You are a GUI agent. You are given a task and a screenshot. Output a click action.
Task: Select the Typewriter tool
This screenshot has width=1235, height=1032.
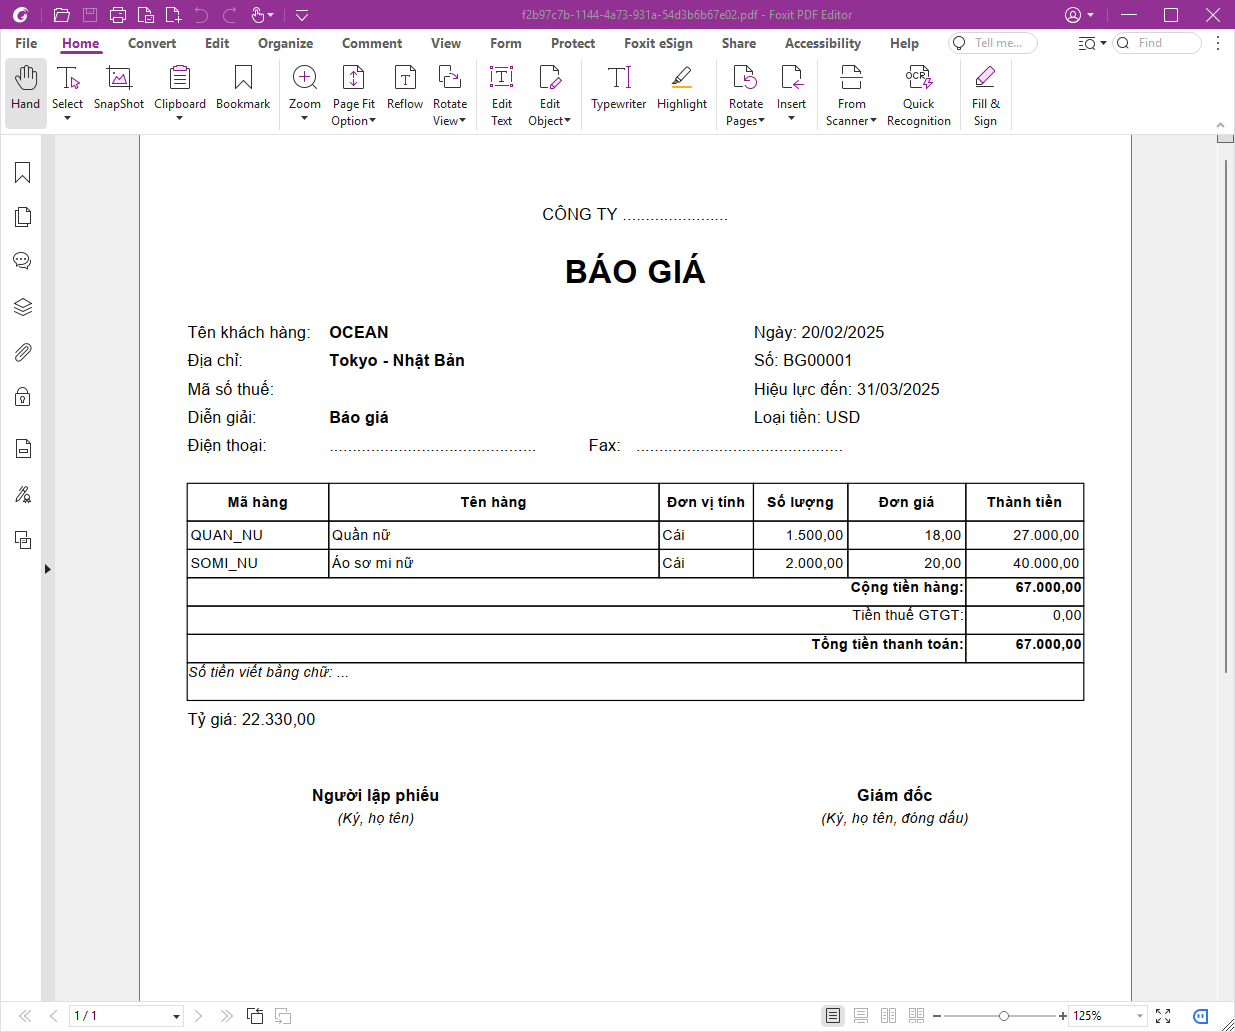619,87
